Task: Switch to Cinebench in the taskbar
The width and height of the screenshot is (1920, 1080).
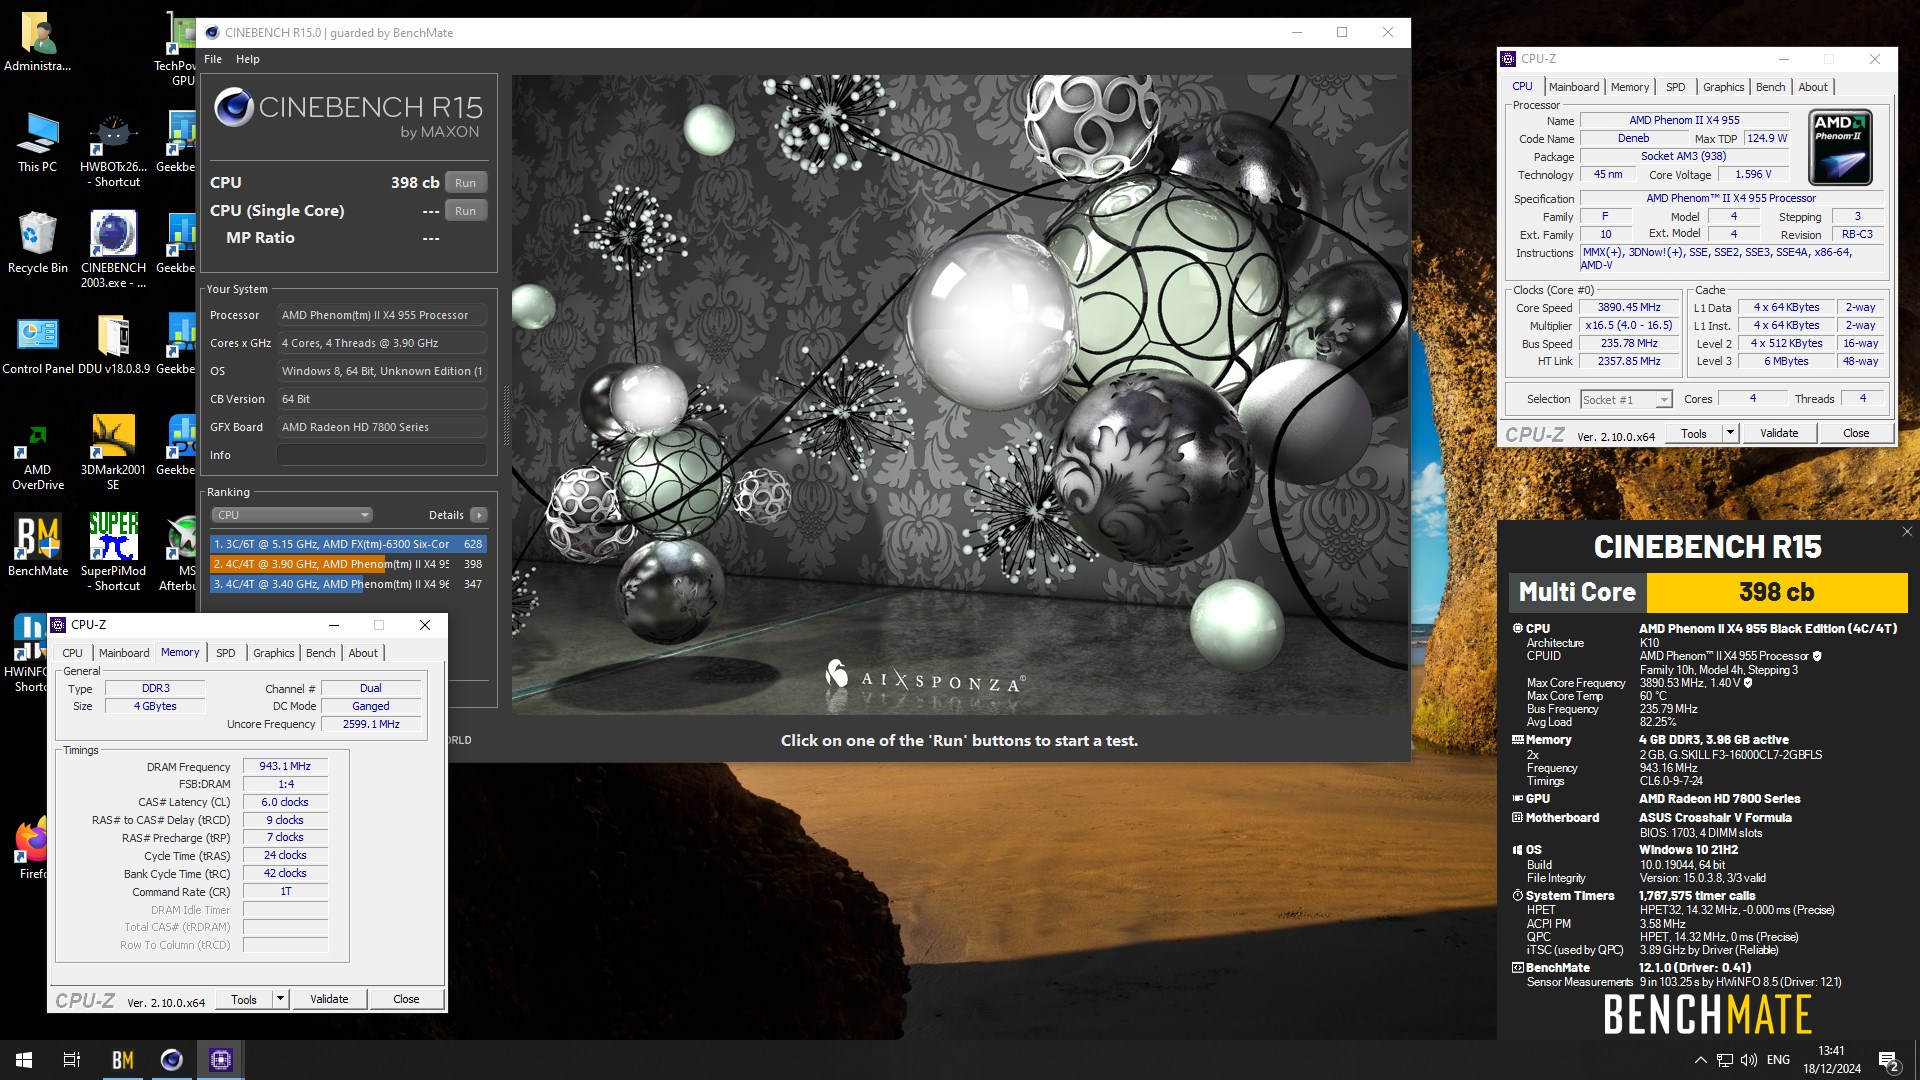Action: (171, 1060)
